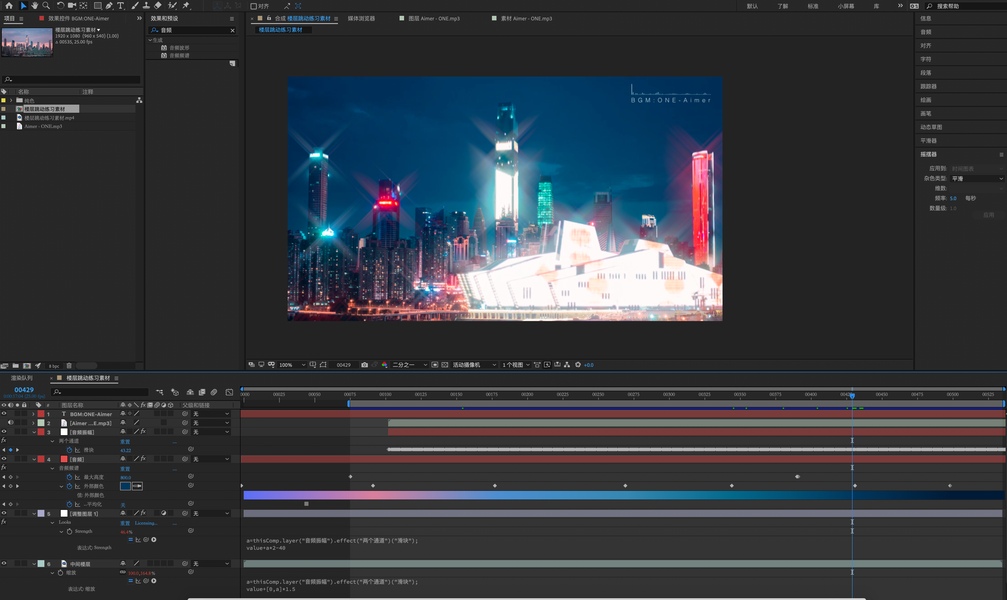The image size is (1007, 600).
Task: Select the 标准 workspace
Action: coord(813,6)
